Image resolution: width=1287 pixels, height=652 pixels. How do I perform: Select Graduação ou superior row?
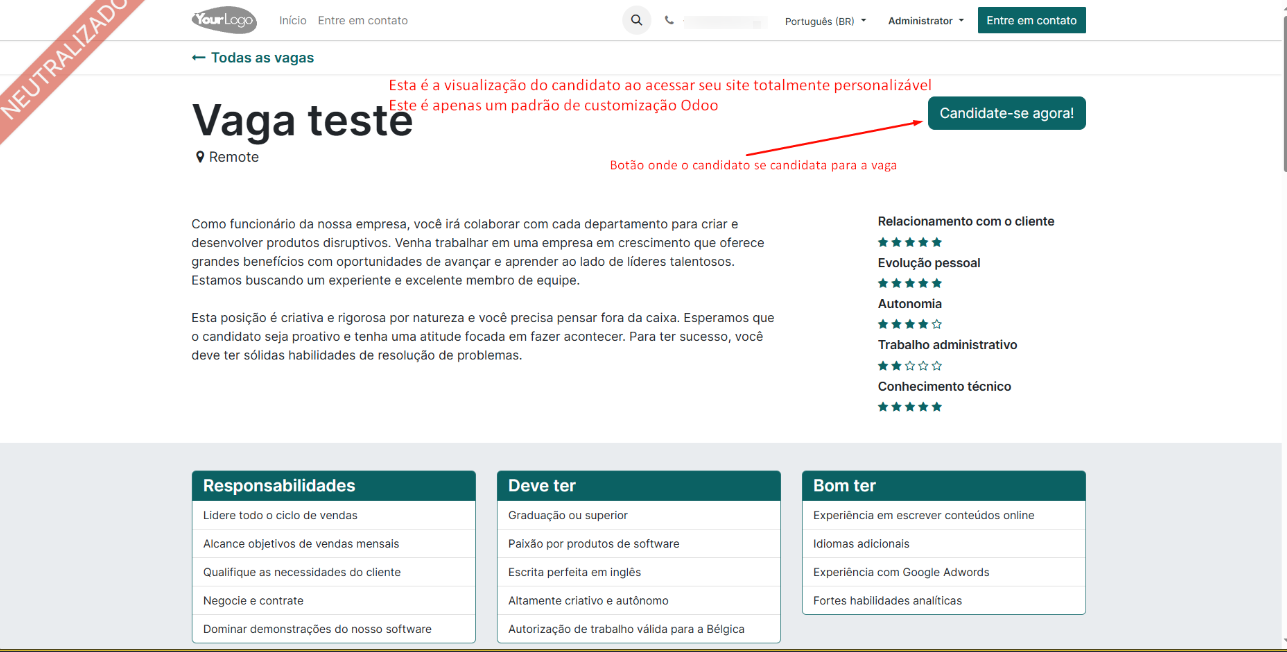[638, 515]
